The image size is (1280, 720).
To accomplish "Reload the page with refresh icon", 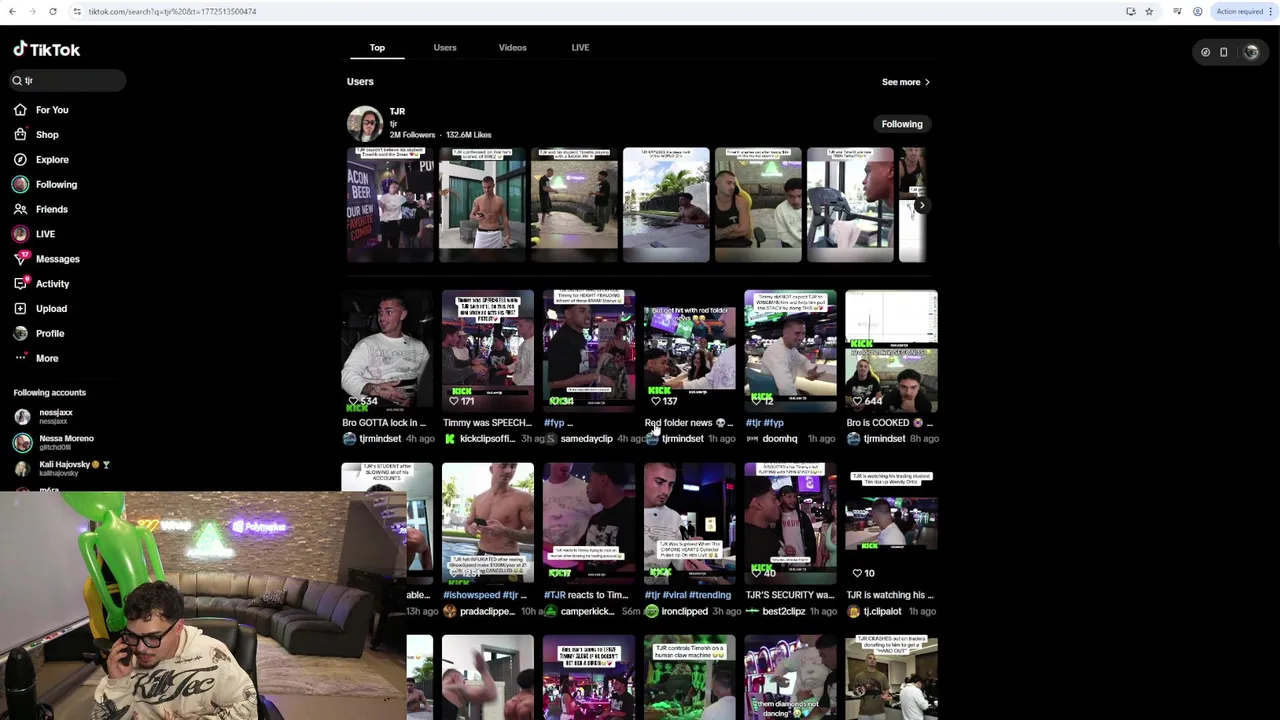I will (x=53, y=11).
